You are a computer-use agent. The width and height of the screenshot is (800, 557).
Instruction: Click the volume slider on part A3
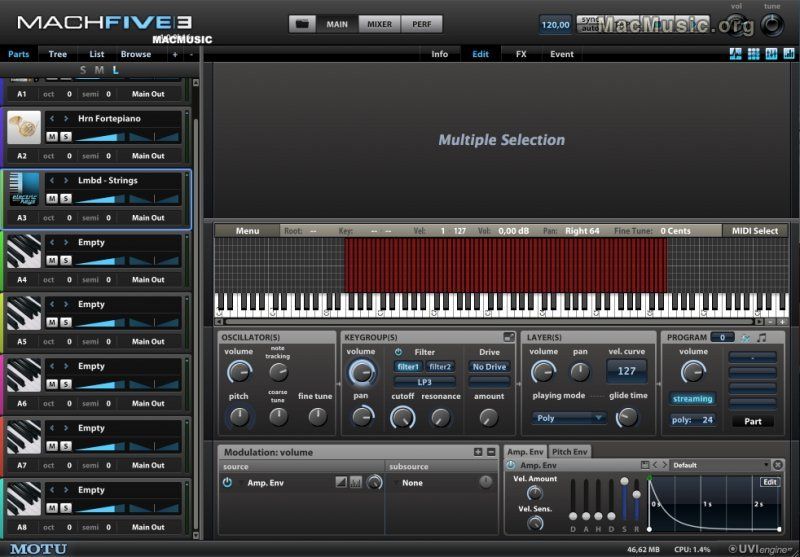tap(100, 198)
